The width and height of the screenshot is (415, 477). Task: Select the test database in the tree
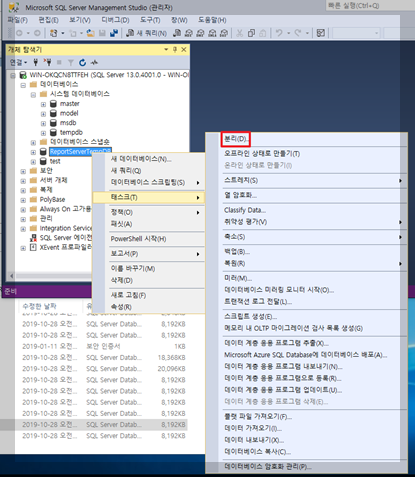pyautogui.click(x=55, y=161)
